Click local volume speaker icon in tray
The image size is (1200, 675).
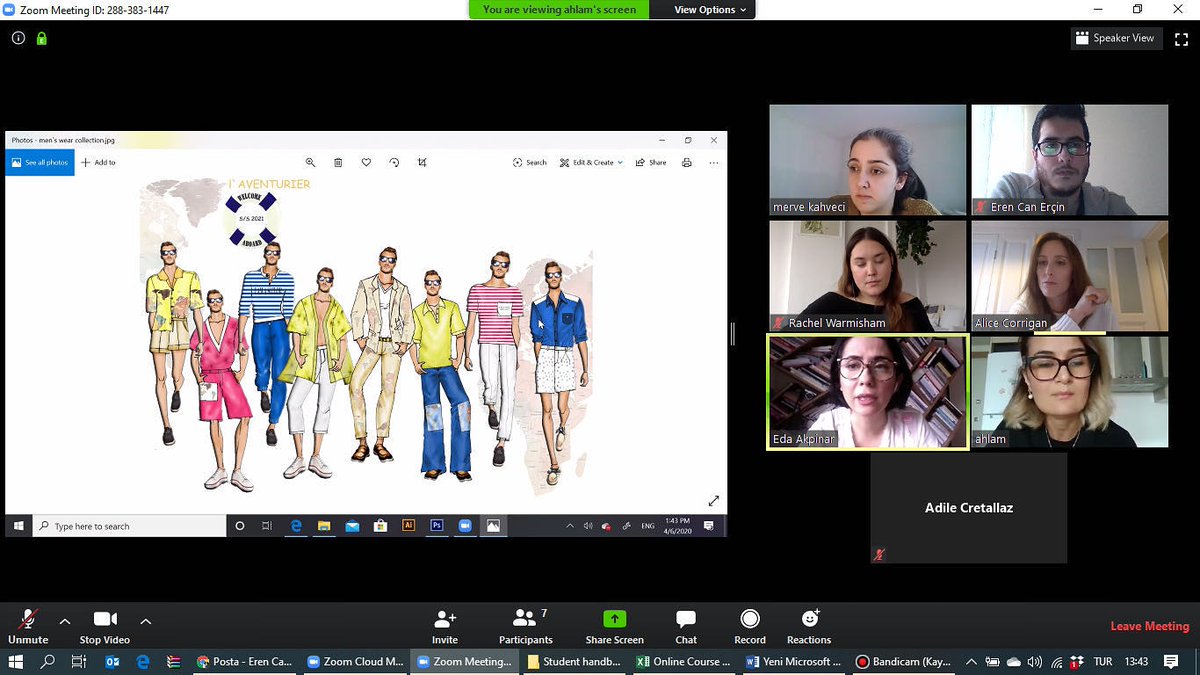coord(1033,662)
